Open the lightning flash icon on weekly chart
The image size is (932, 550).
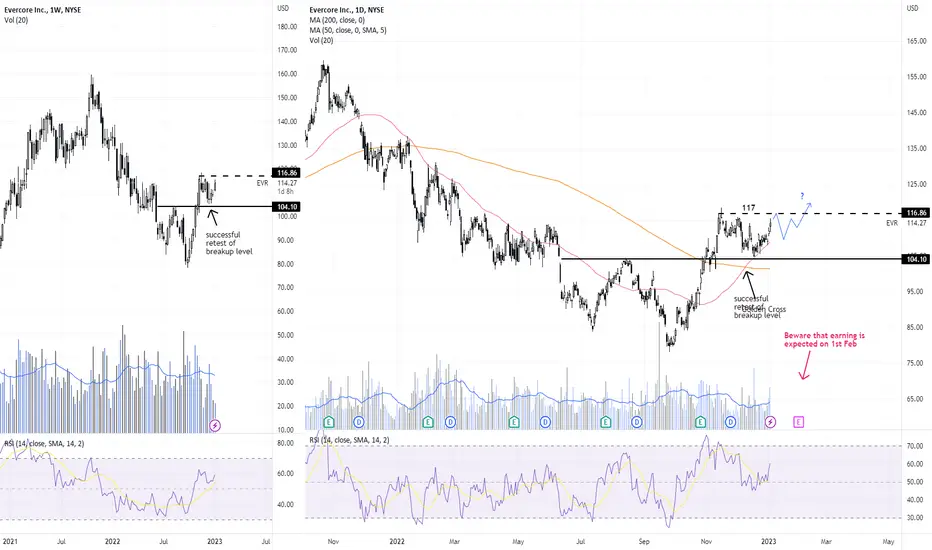tap(215, 425)
